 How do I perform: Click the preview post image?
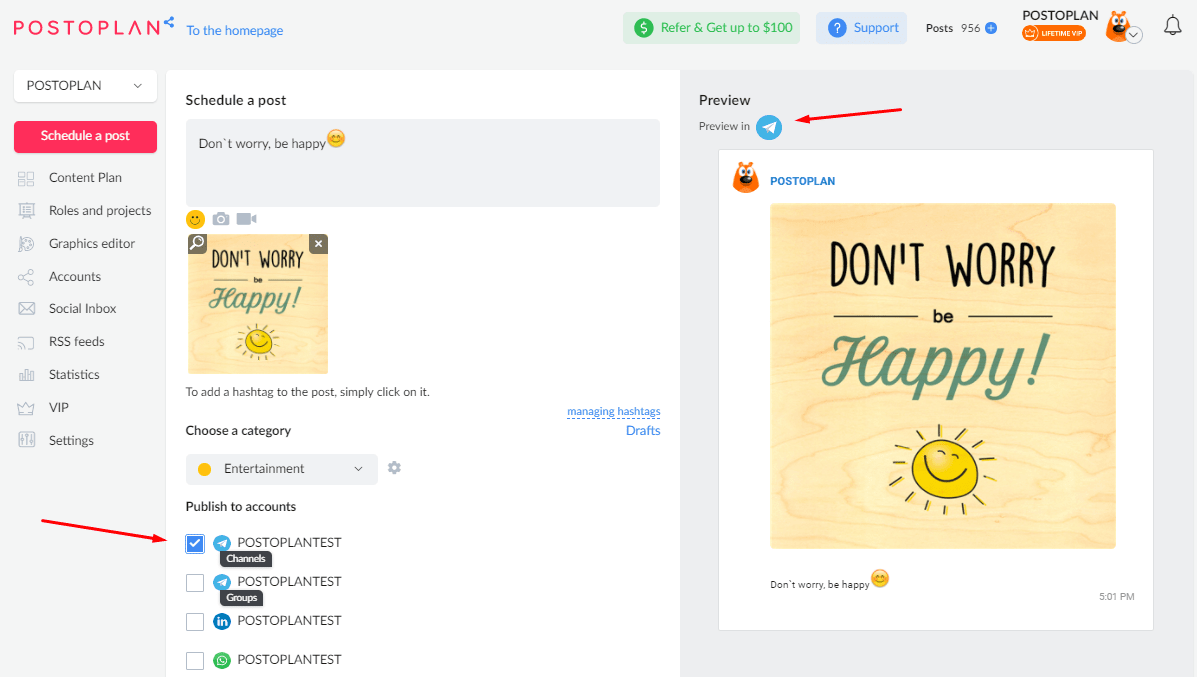tap(943, 376)
